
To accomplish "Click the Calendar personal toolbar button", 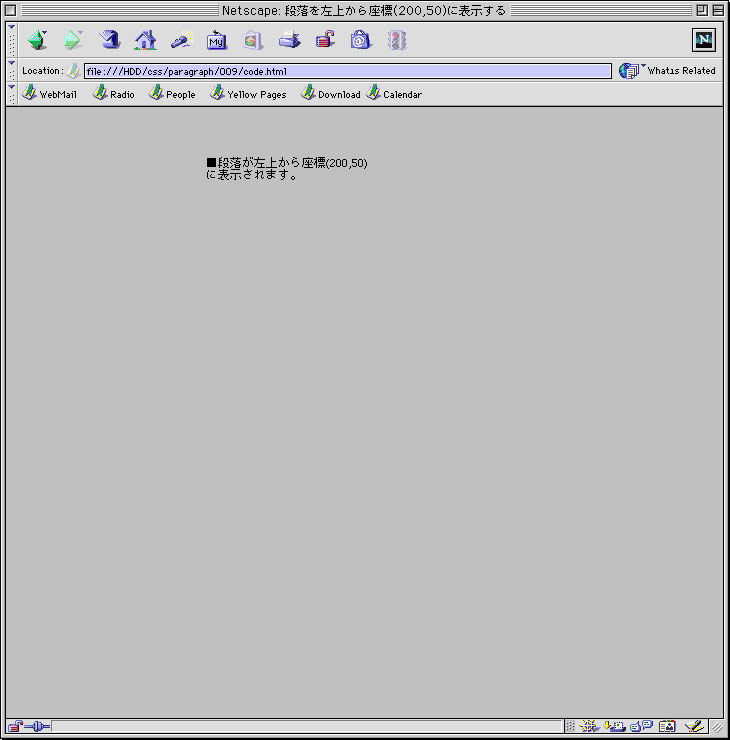I will click(x=394, y=94).
